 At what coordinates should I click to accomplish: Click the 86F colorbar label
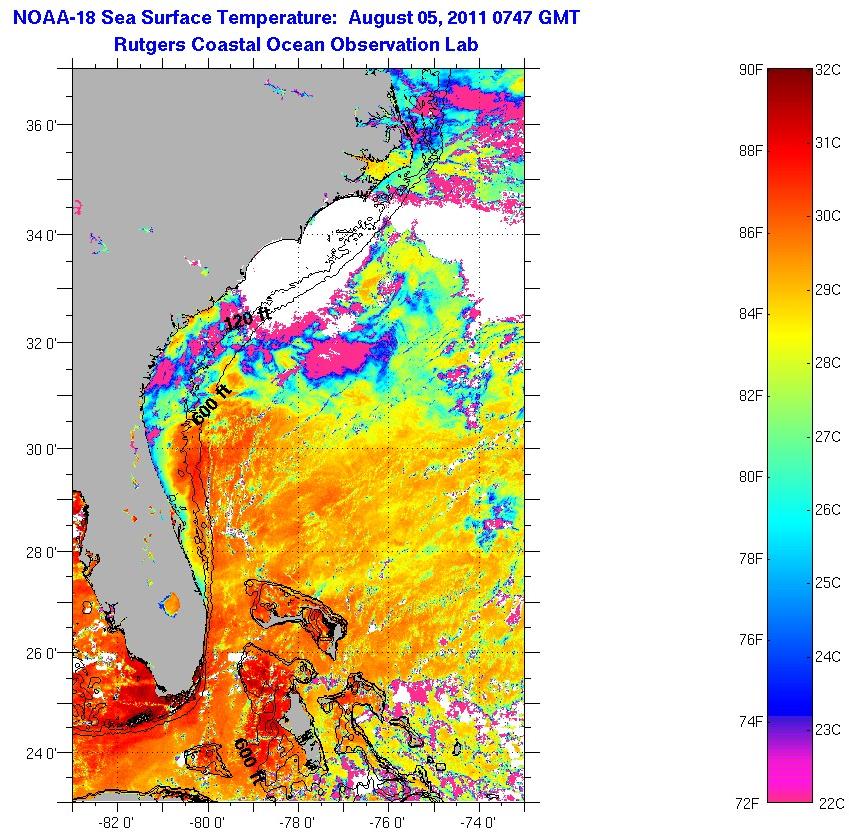point(750,233)
